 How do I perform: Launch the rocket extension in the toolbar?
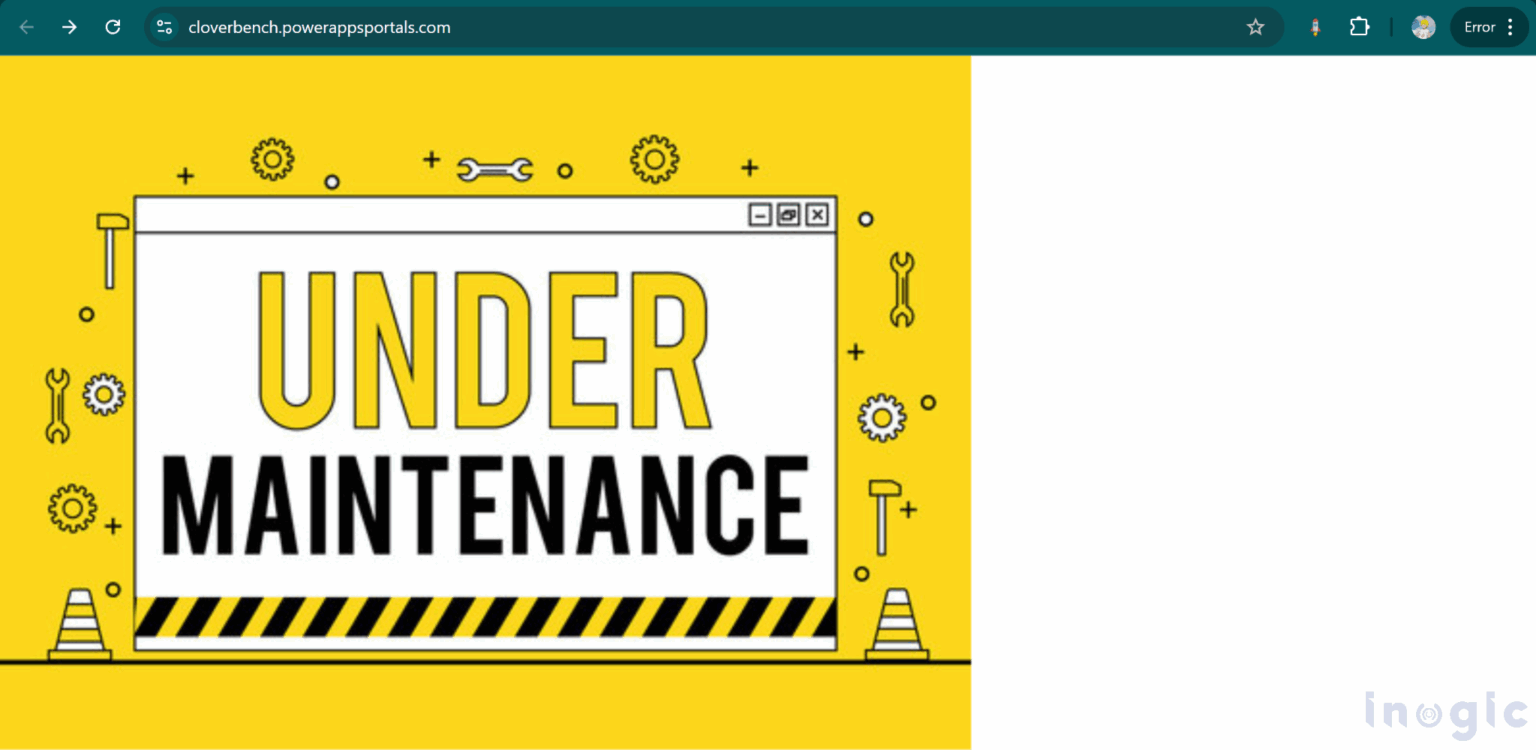click(x=1314, y=27)
